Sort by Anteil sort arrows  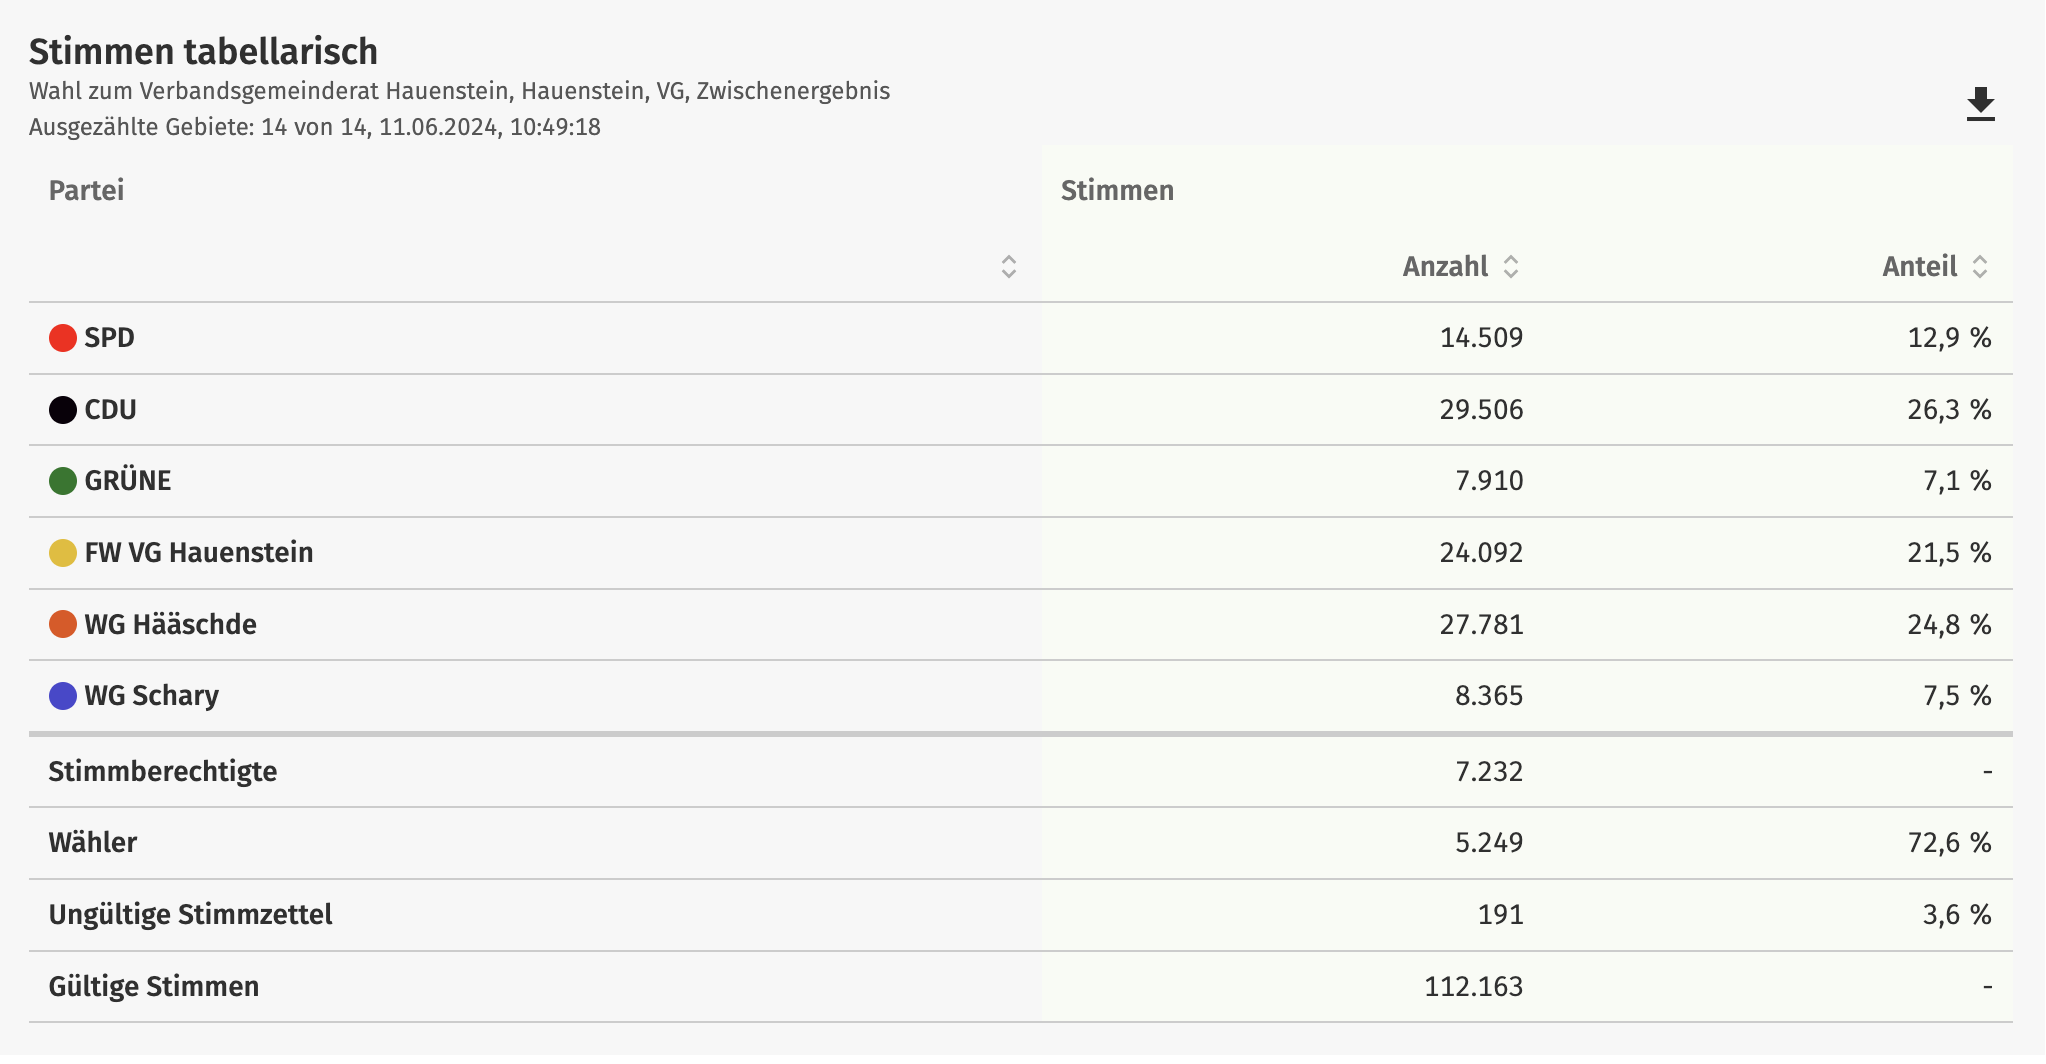coord(1979,266)
